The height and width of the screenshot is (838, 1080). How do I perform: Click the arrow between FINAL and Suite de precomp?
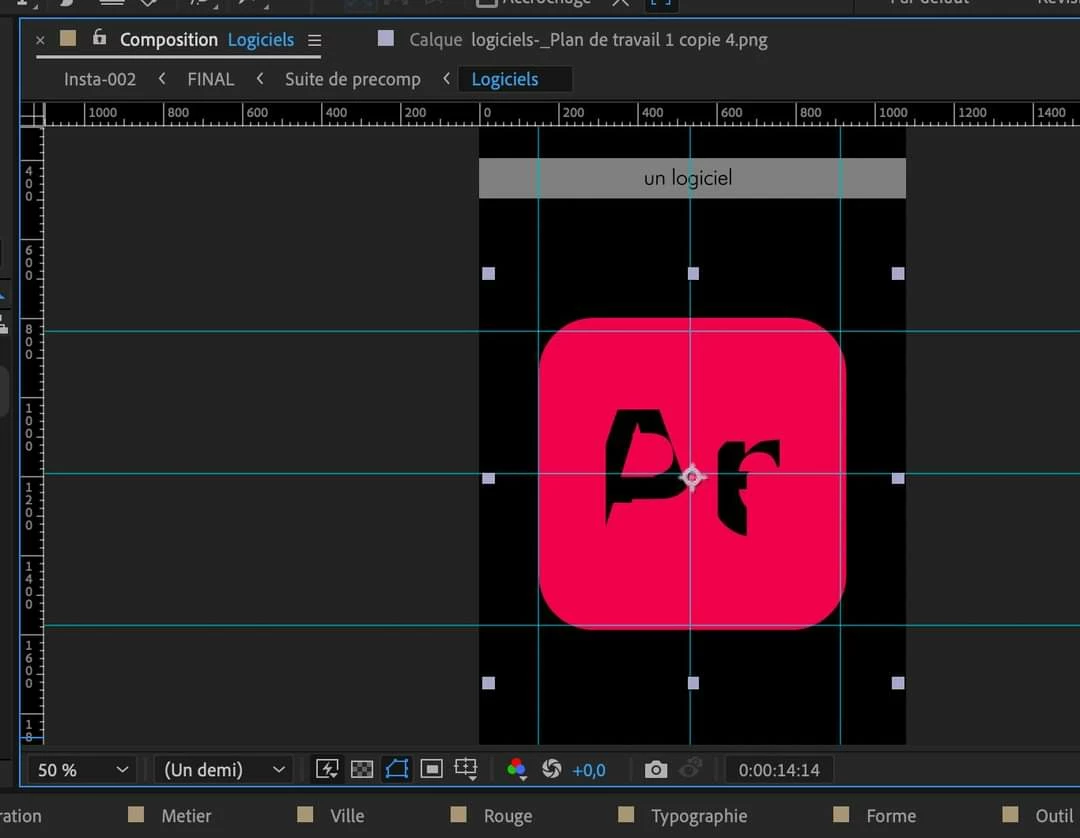[260, 78]
